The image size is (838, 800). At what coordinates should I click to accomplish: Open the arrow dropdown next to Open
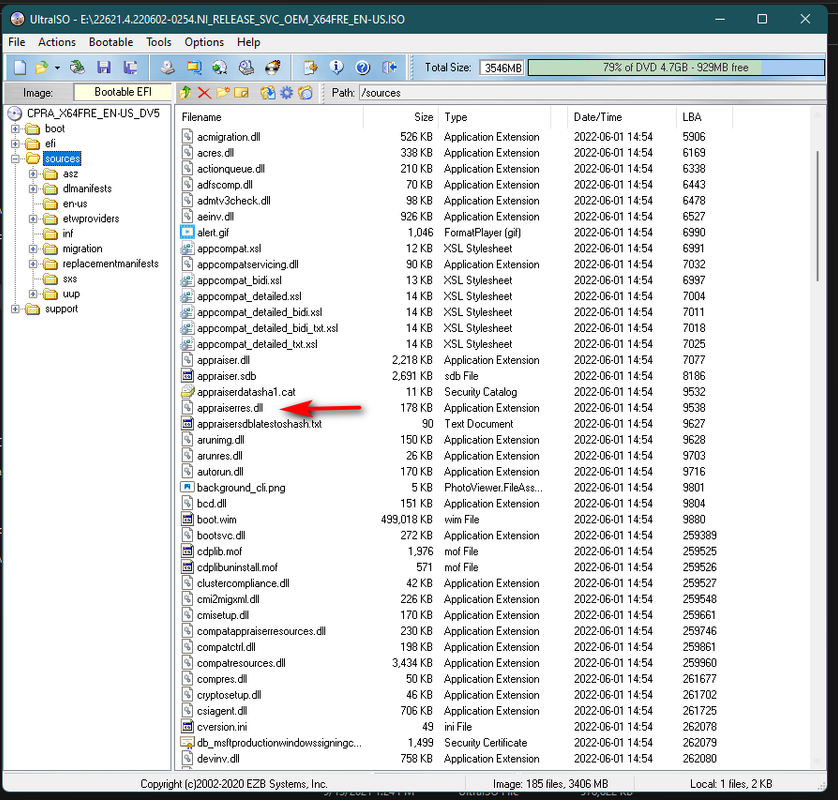coord(57,67)
